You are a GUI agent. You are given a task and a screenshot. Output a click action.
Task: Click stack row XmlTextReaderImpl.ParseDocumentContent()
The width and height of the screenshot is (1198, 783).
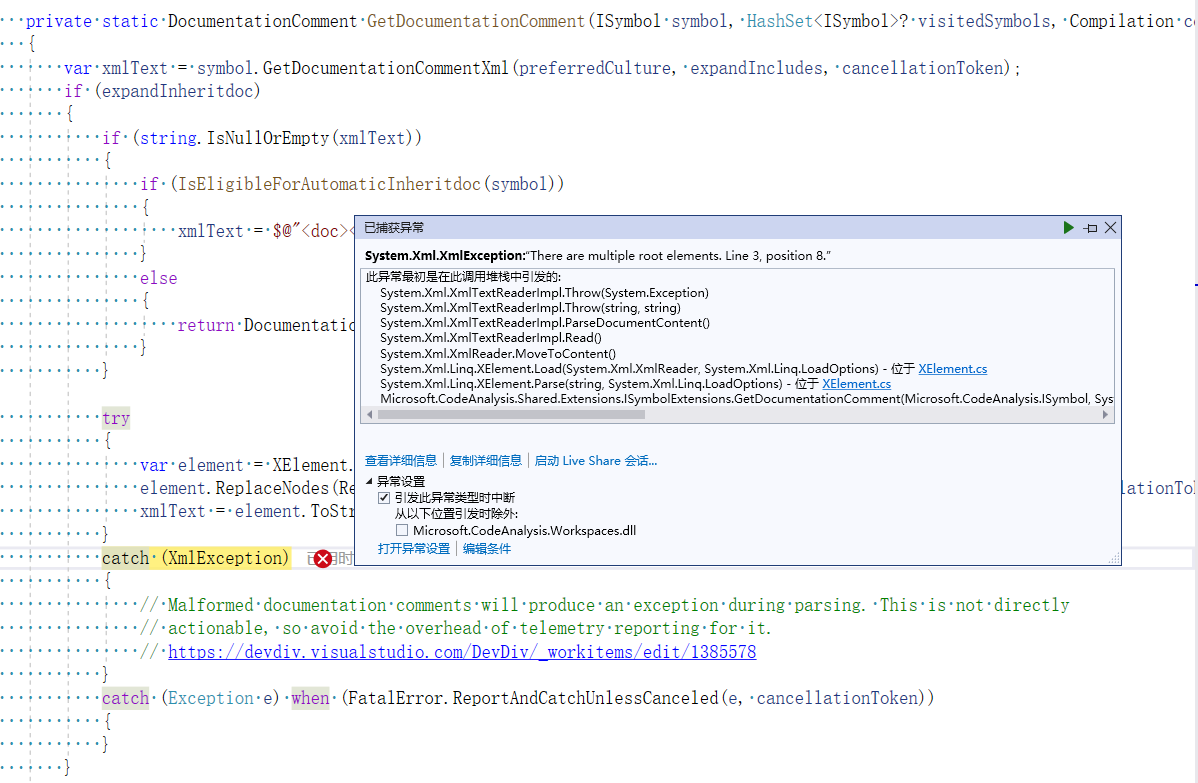545,323
